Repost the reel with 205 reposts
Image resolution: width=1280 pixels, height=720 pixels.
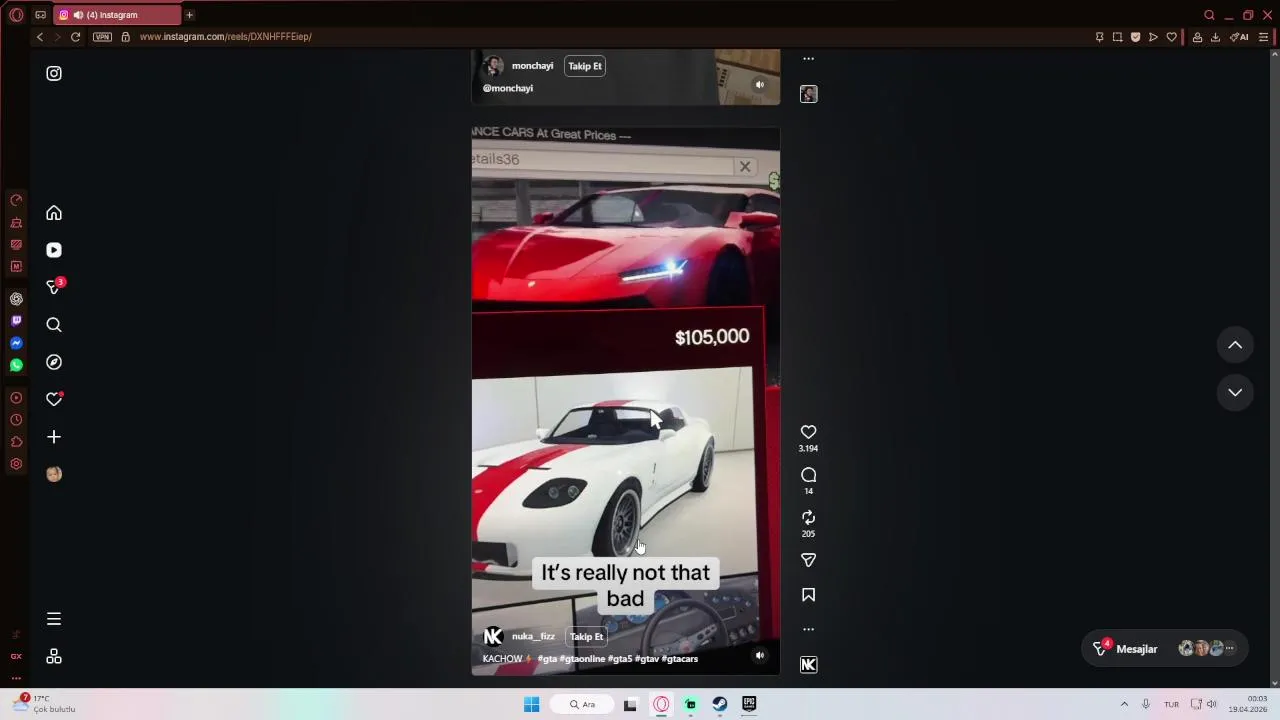pyautogui.click(x=809, y=518)
